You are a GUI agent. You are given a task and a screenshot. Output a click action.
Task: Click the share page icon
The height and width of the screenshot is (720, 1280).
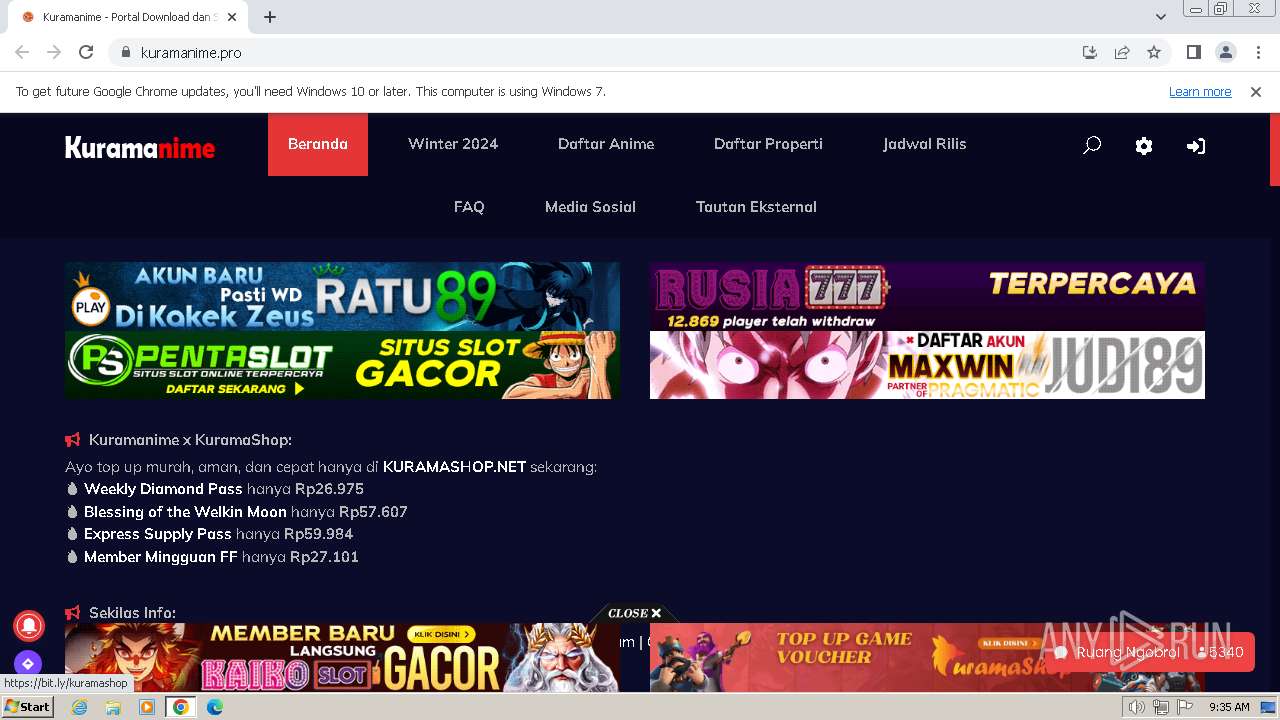1122,52
